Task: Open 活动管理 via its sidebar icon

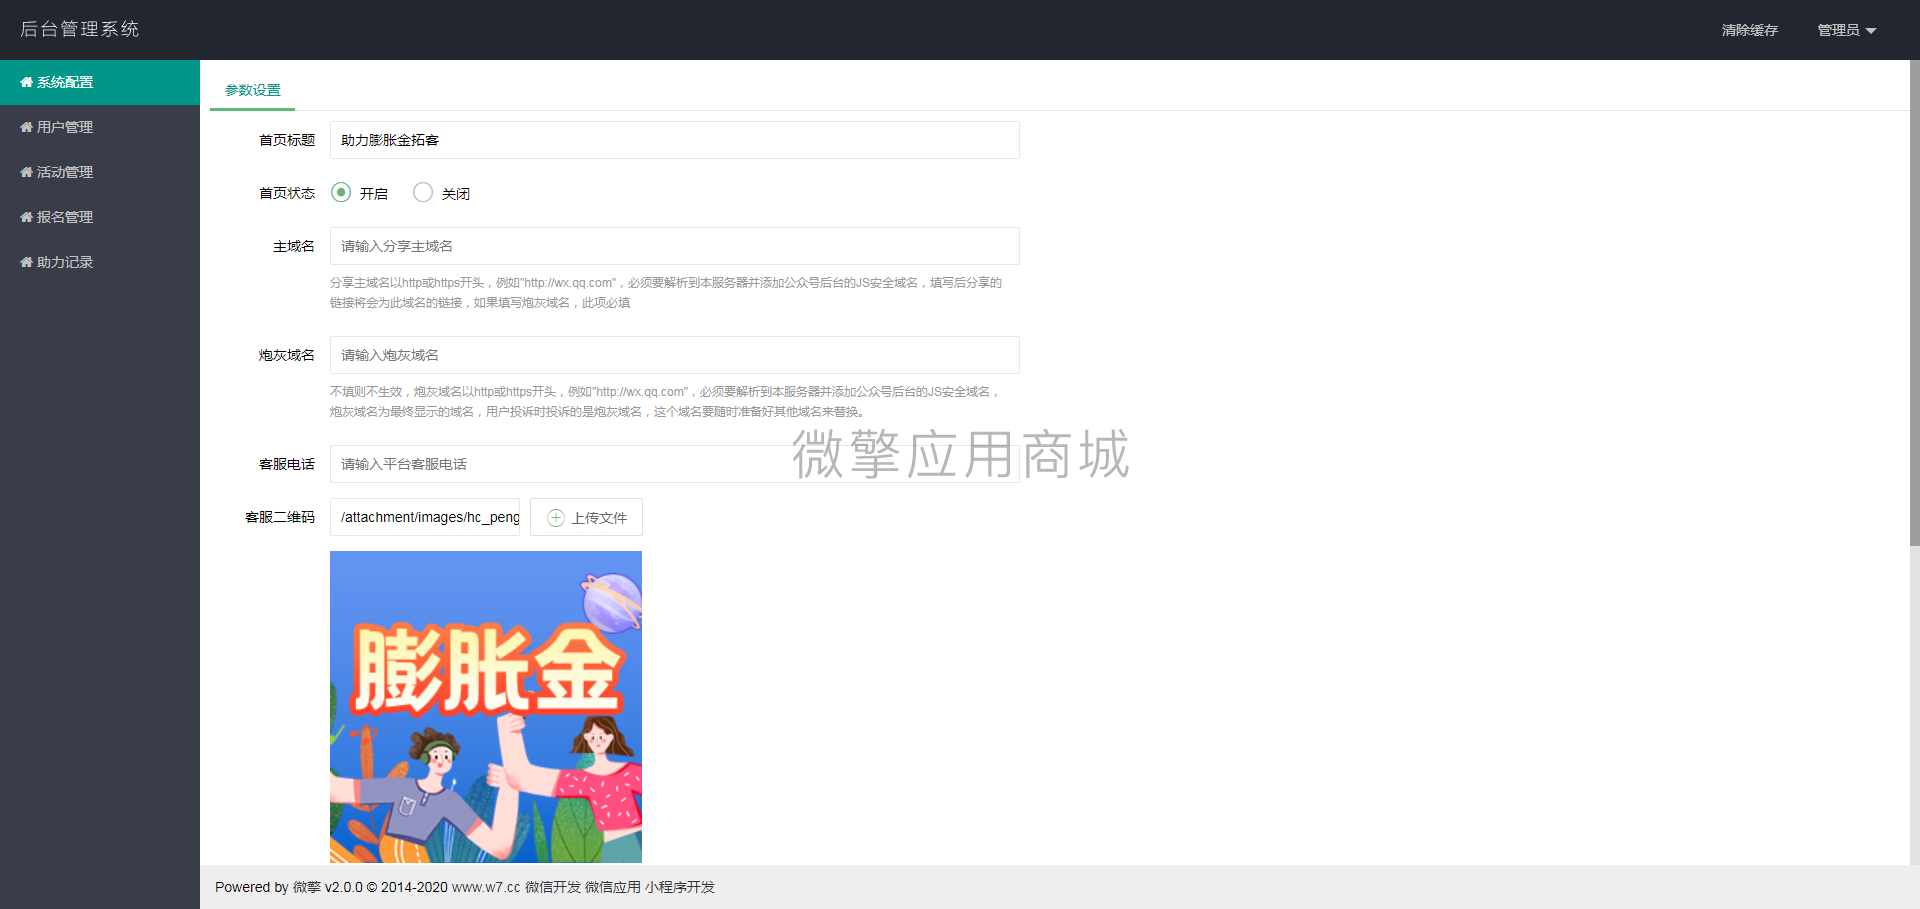Action: tap(27, 172)
